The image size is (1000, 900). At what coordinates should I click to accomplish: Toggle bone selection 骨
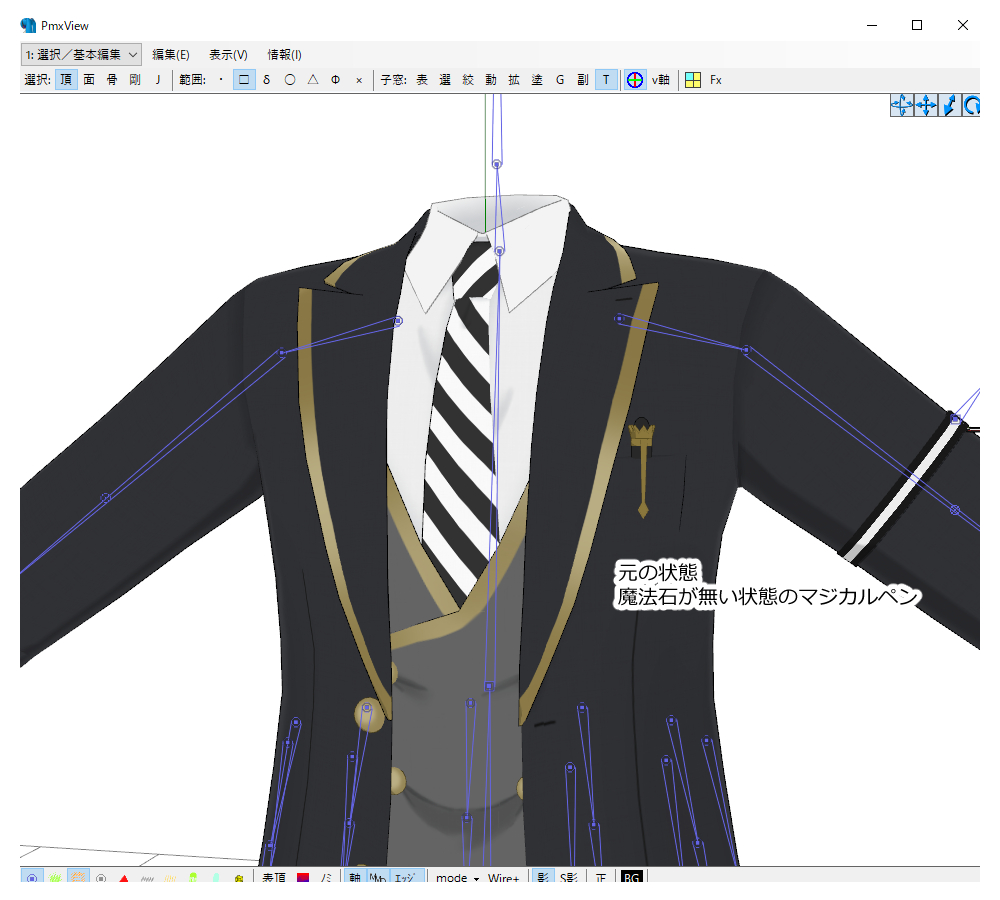(112, 80)
